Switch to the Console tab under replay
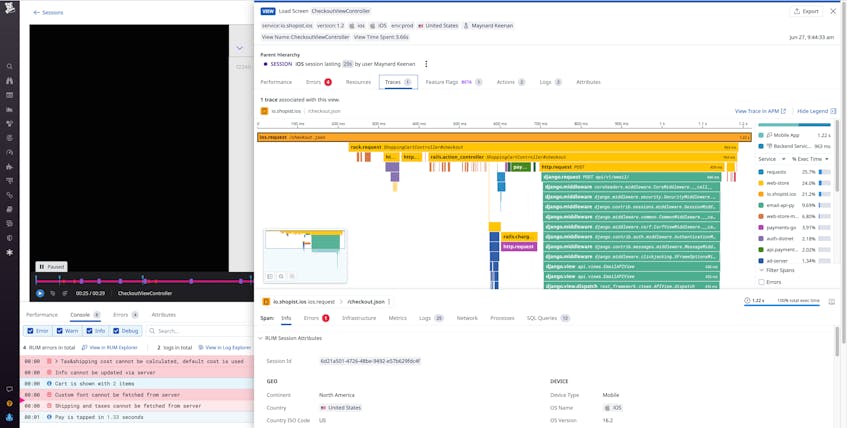Image resolution: width=847 pixels, height=428 pixels. pyautogui.click(x=85, y=315)
